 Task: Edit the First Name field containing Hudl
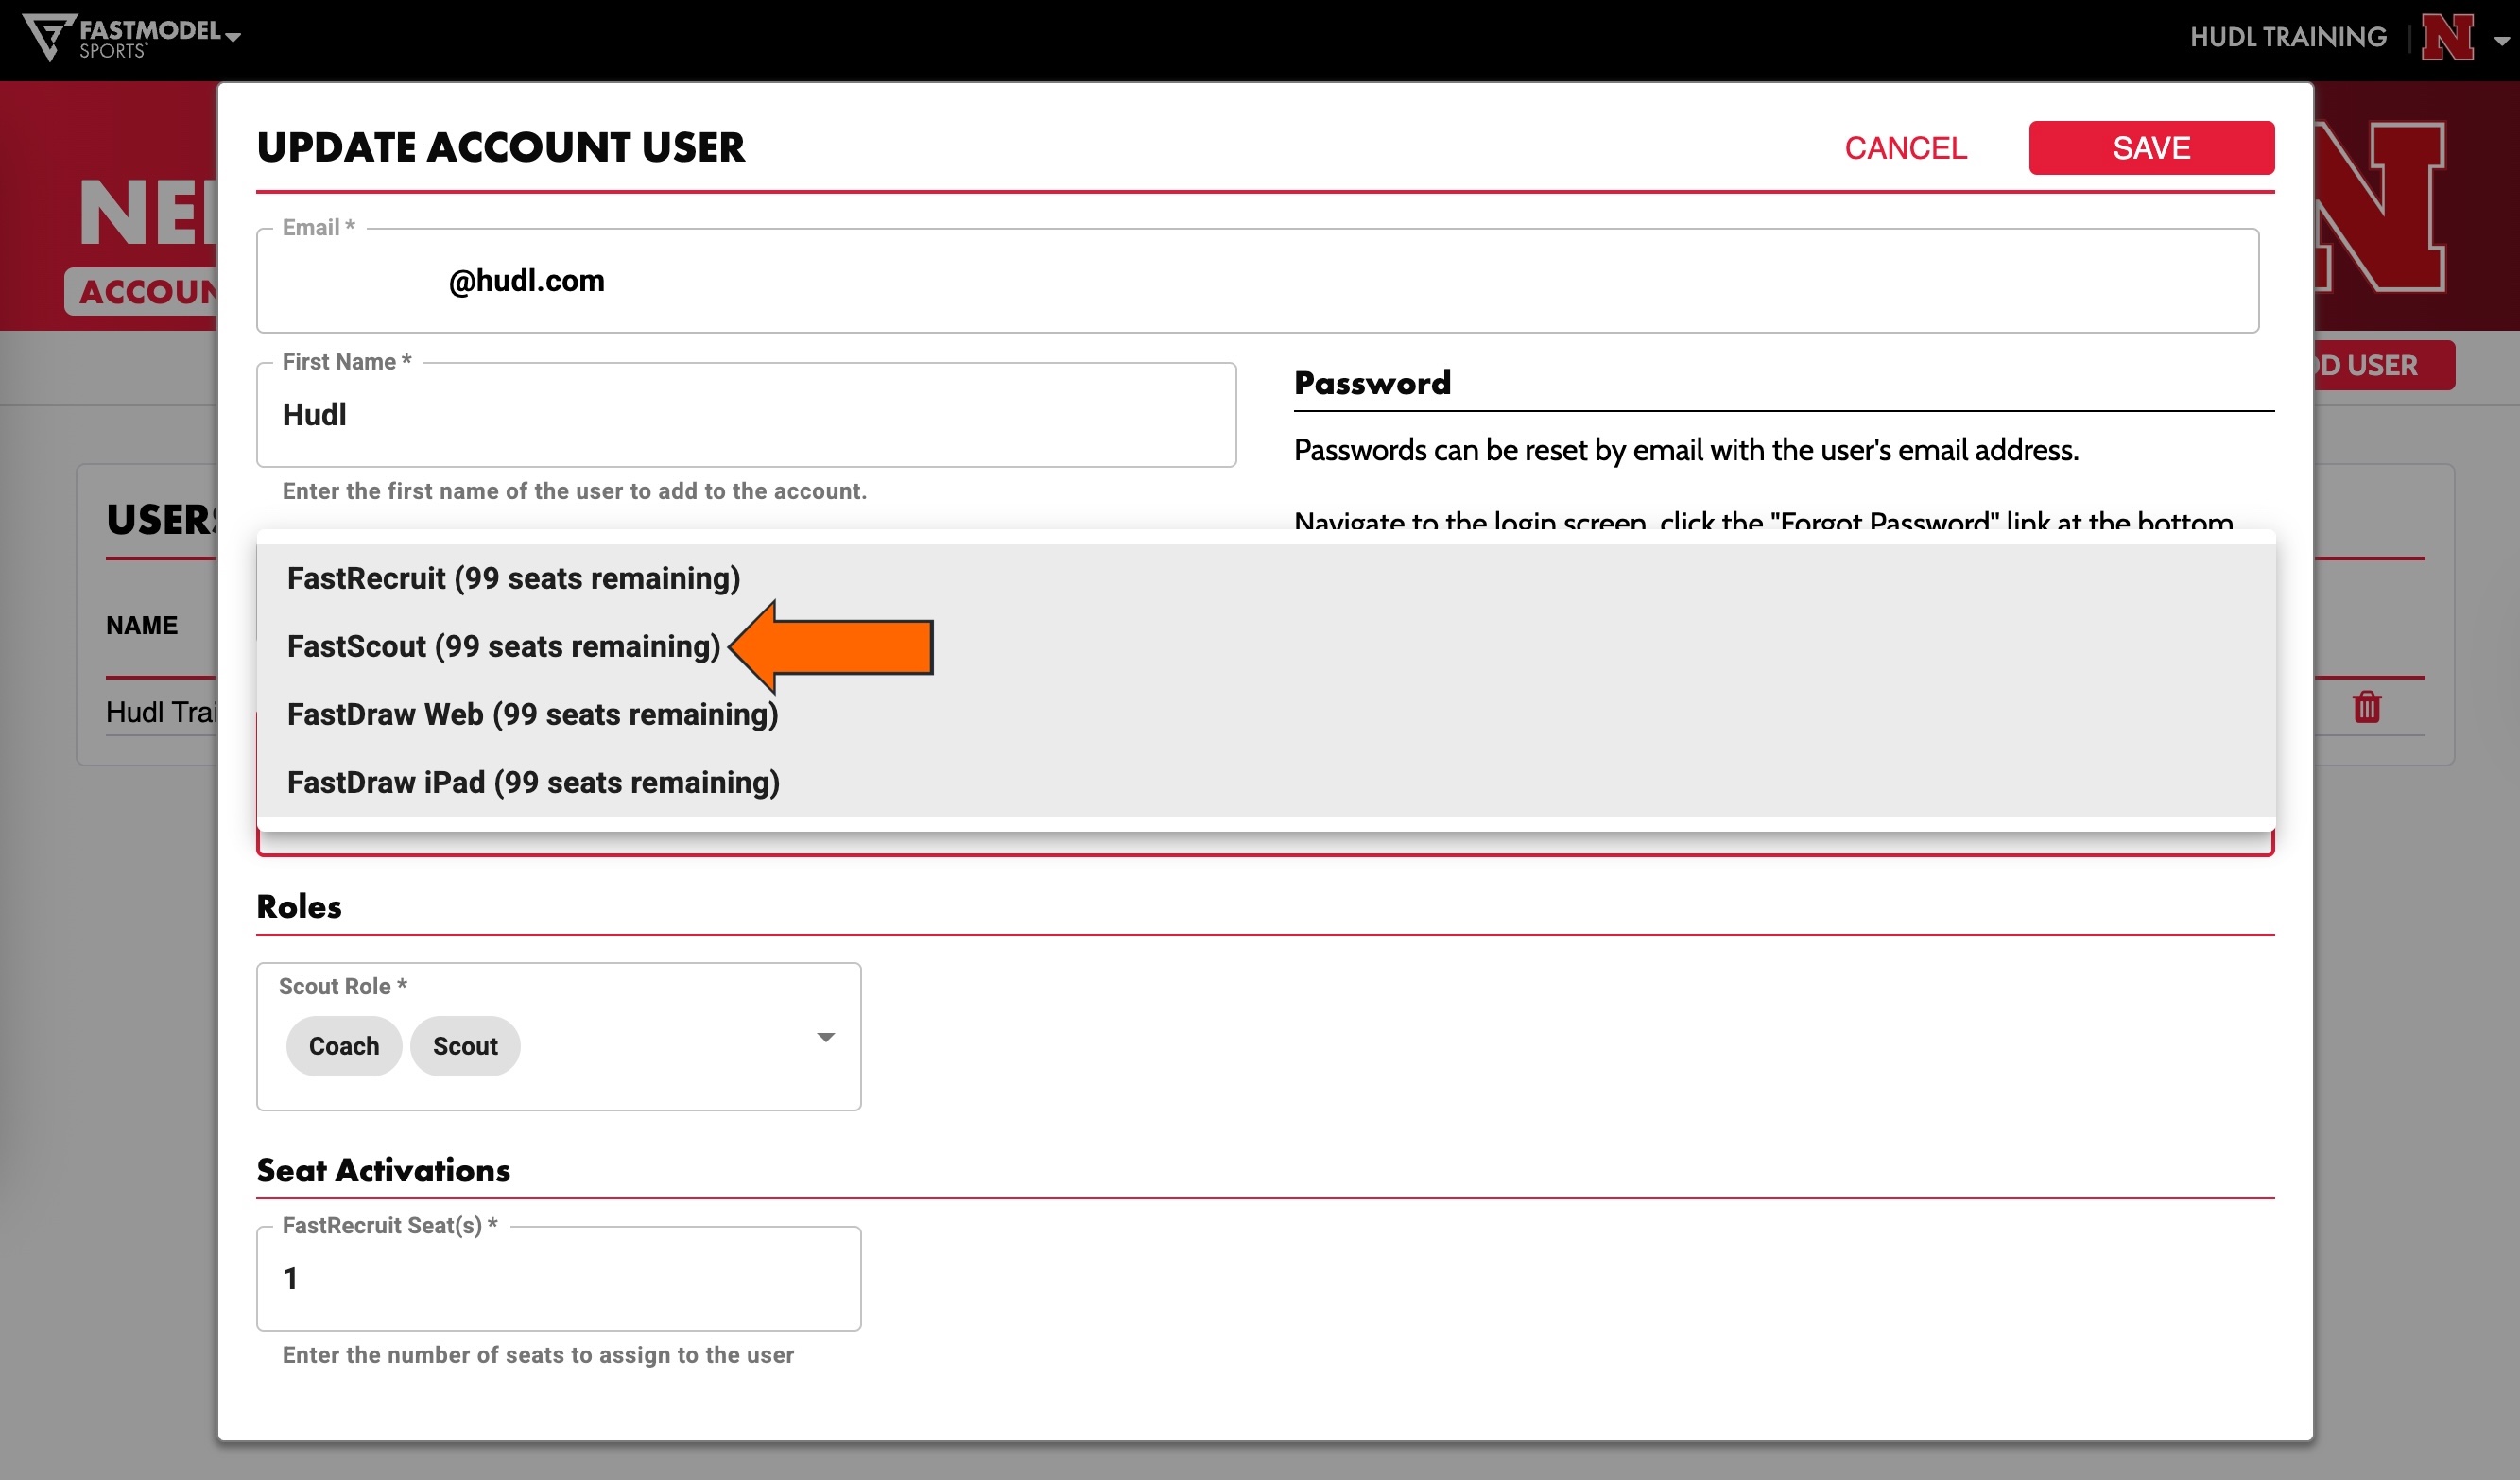[746, 415]
